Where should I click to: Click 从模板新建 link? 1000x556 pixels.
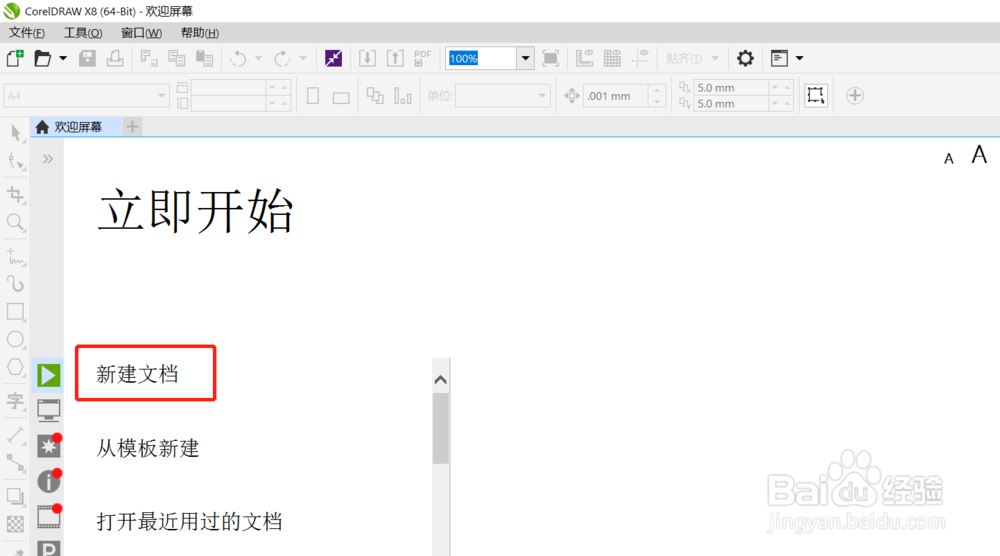147,448
